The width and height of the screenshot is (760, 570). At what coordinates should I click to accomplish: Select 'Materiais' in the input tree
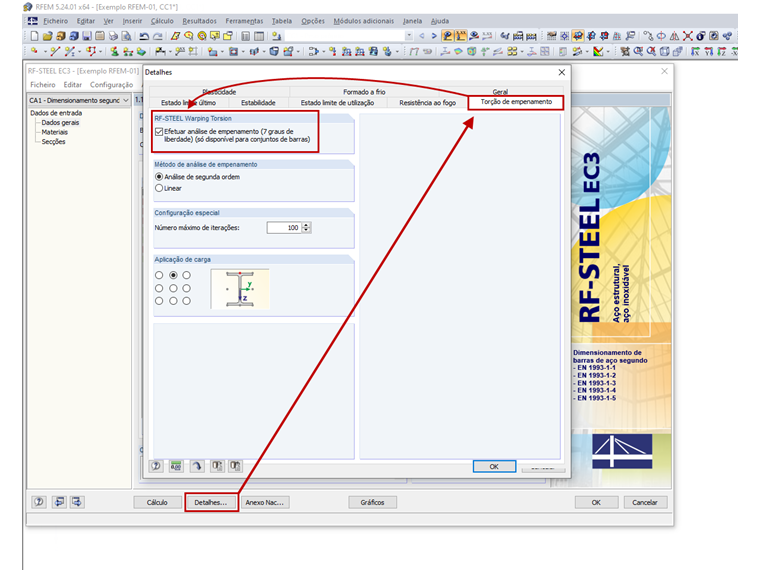point(55,132)
